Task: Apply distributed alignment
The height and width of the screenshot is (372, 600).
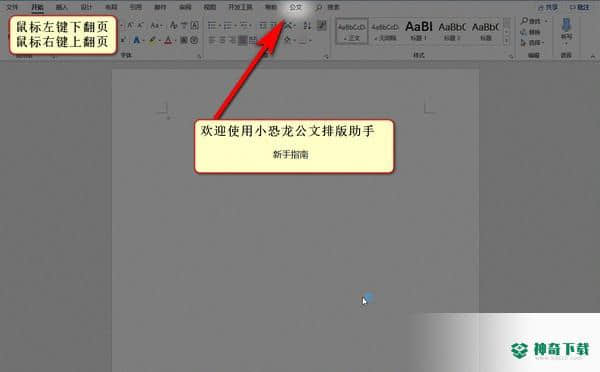Action: pos(253,40)
